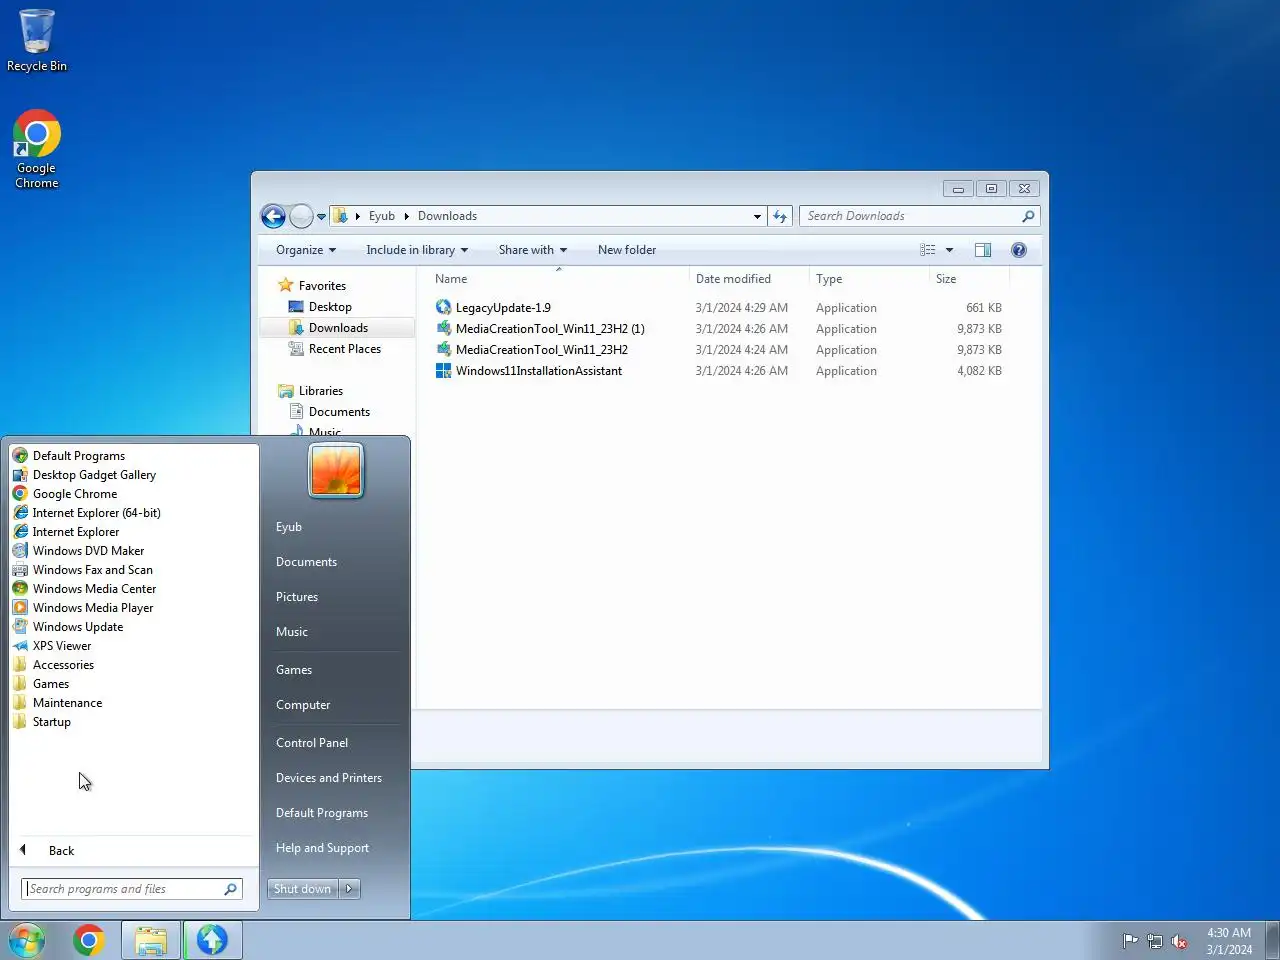Open Music from Start menu
The image size is (1280, 960).
292,632
